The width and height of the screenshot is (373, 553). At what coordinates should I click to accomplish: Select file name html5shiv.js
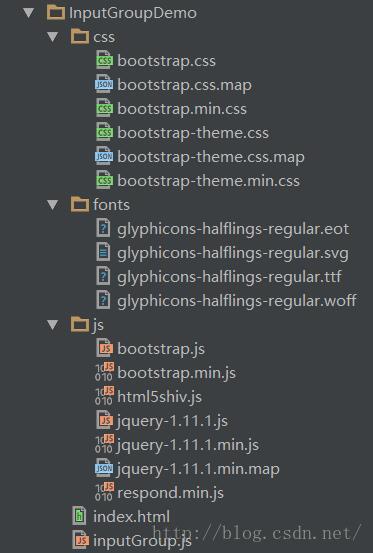159,397
